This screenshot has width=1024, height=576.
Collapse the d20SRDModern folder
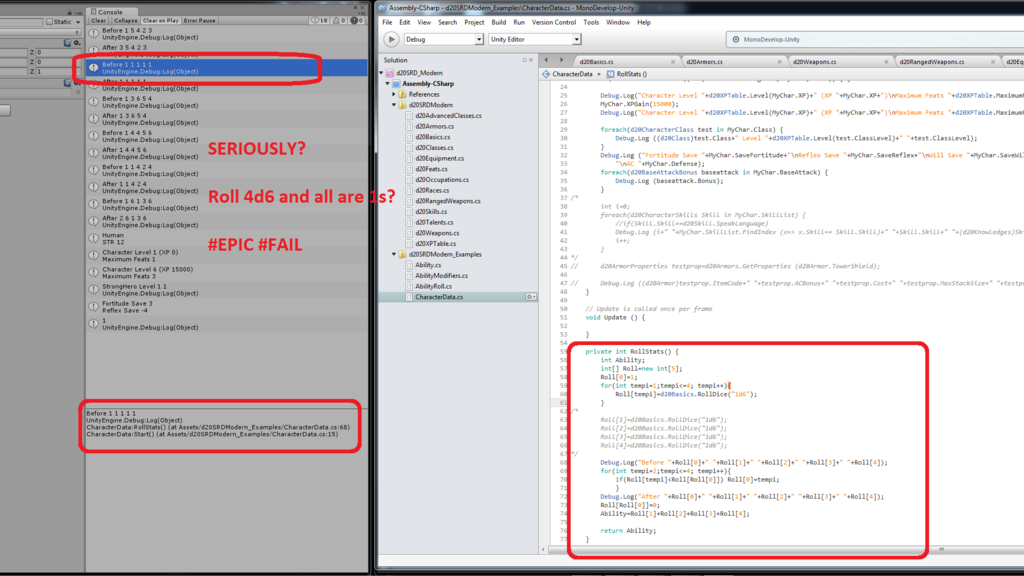tap(394, 105)
